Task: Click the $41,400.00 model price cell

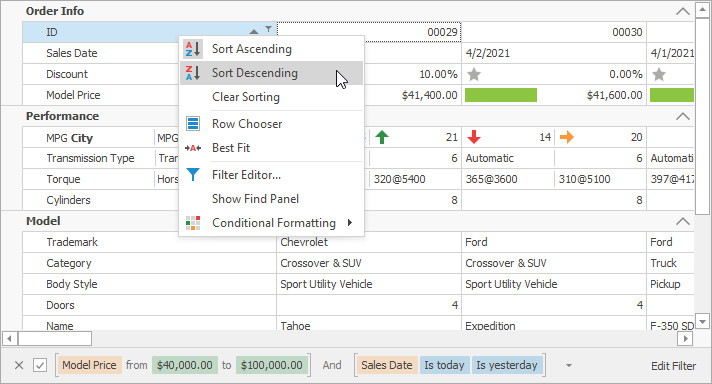Action: (412, 95)
